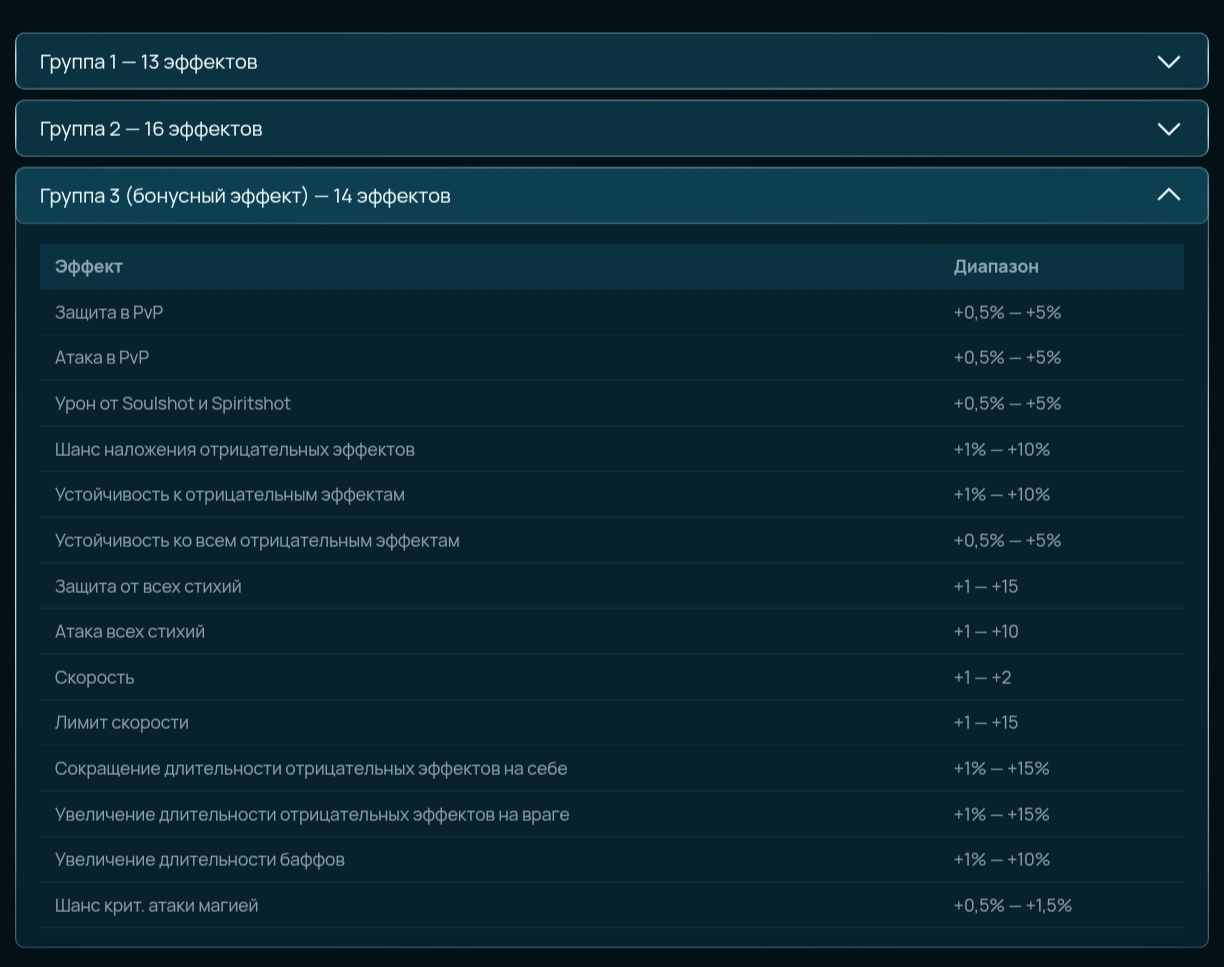Click the Скорость effect name

[x=94, y=677]
